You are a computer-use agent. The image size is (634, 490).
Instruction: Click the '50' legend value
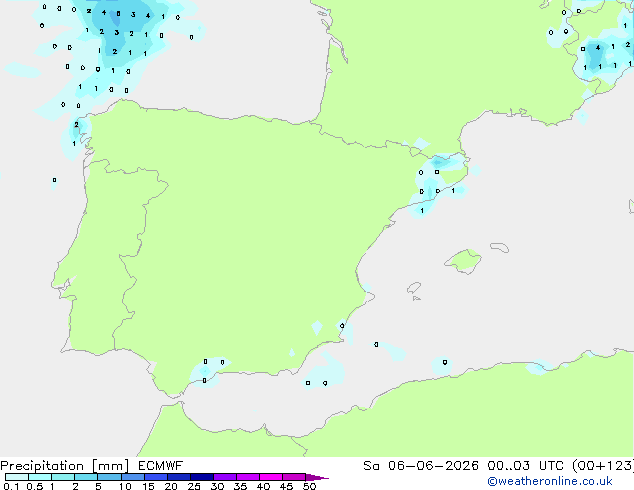click(x=309, y=486)
